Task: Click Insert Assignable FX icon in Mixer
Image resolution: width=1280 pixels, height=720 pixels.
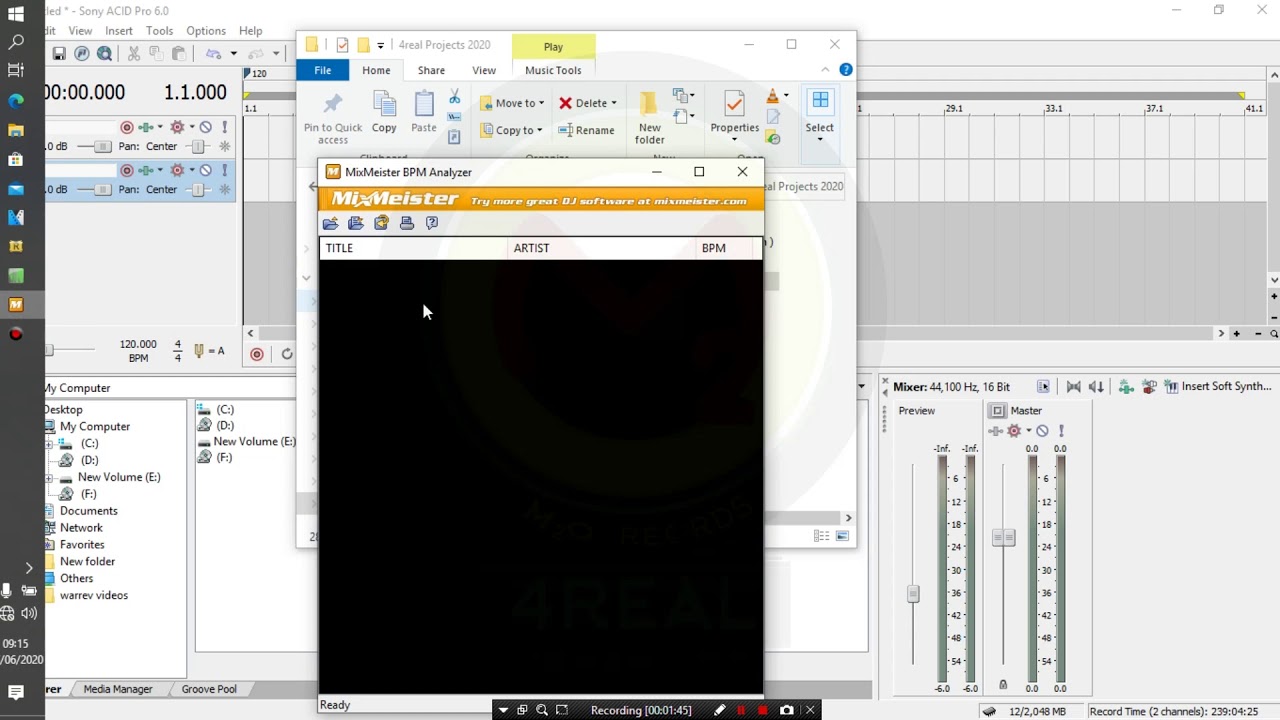Action: point(1149,387)
